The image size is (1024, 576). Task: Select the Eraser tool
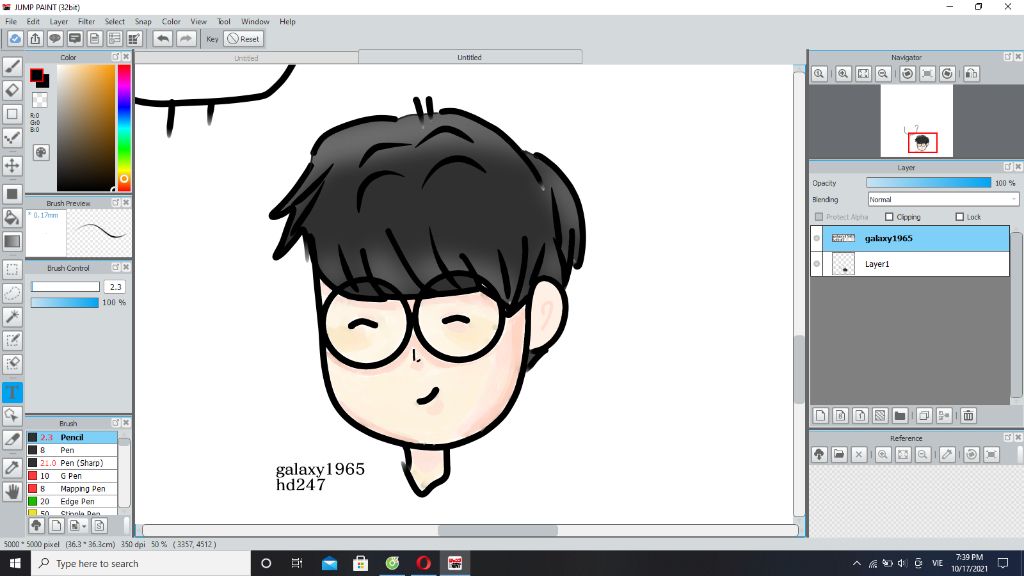tap(12, 90)
